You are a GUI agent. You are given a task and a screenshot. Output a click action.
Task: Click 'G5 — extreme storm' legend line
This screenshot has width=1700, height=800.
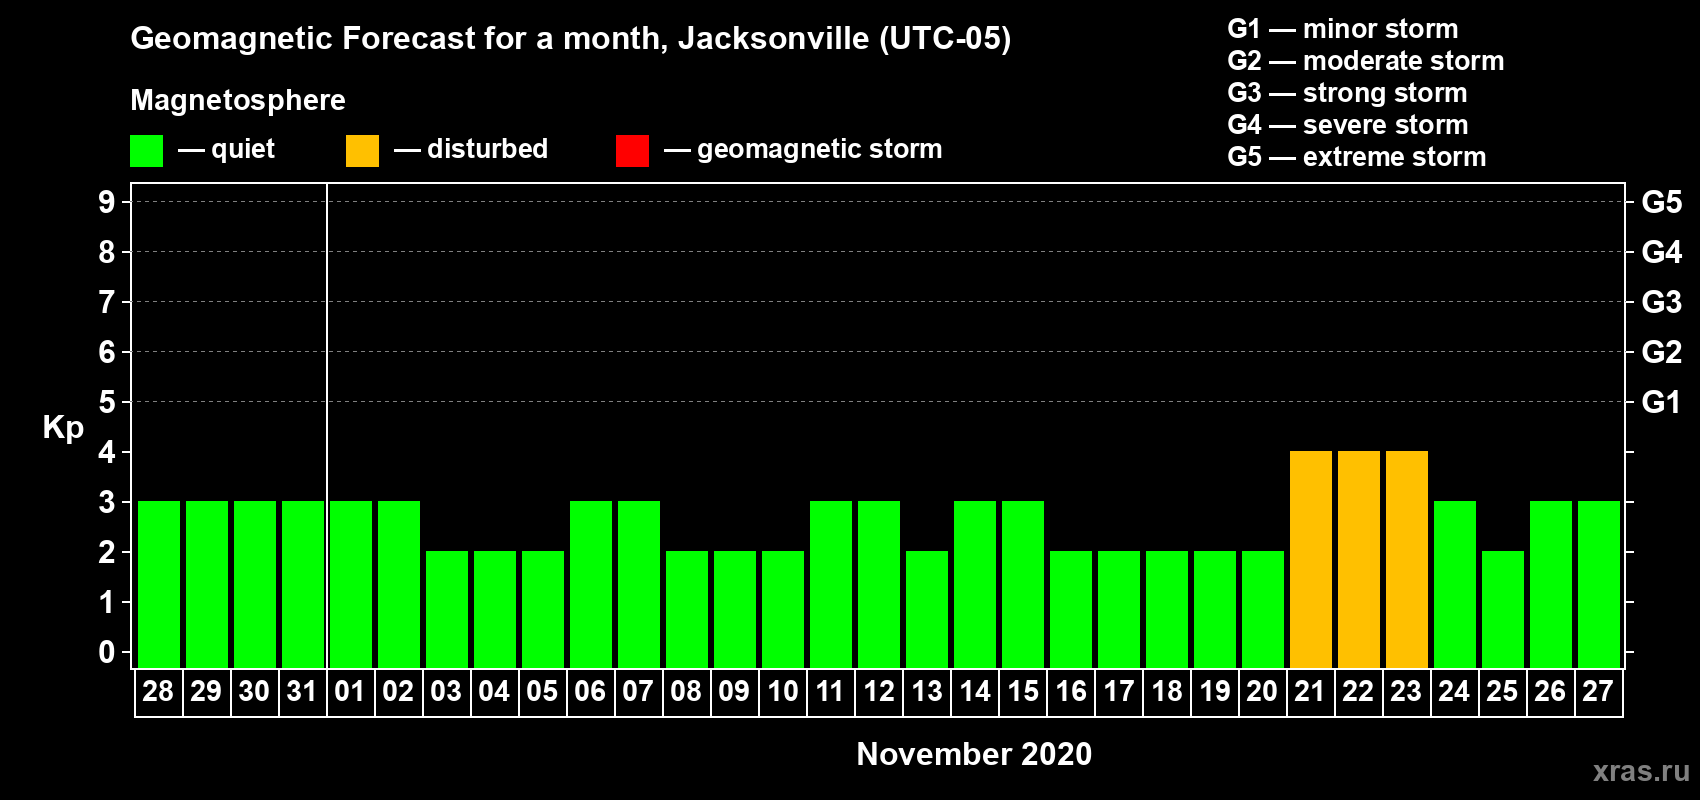pyautogui.click(x=1356, y=157)
